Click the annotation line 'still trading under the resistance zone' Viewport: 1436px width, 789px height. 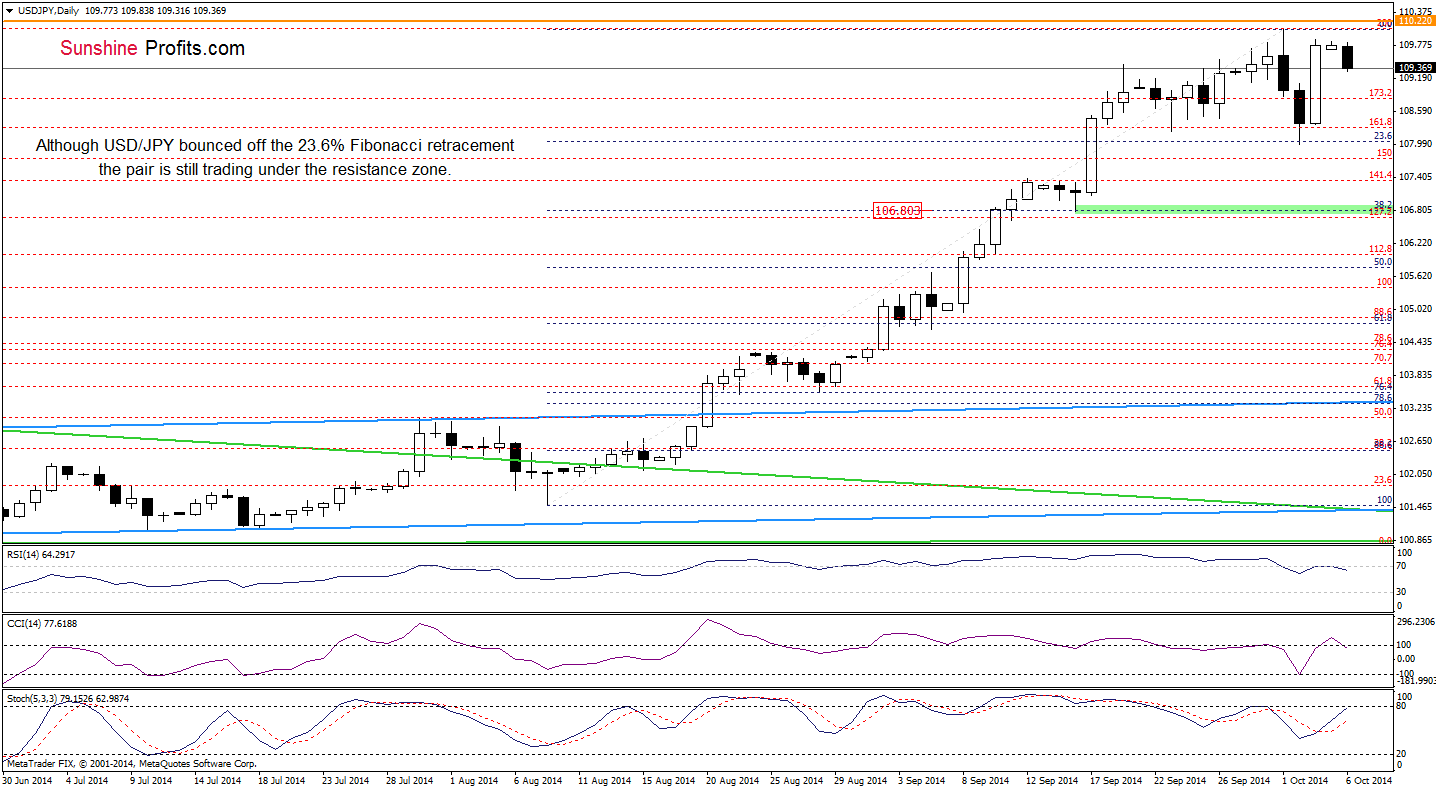(275, 170)
